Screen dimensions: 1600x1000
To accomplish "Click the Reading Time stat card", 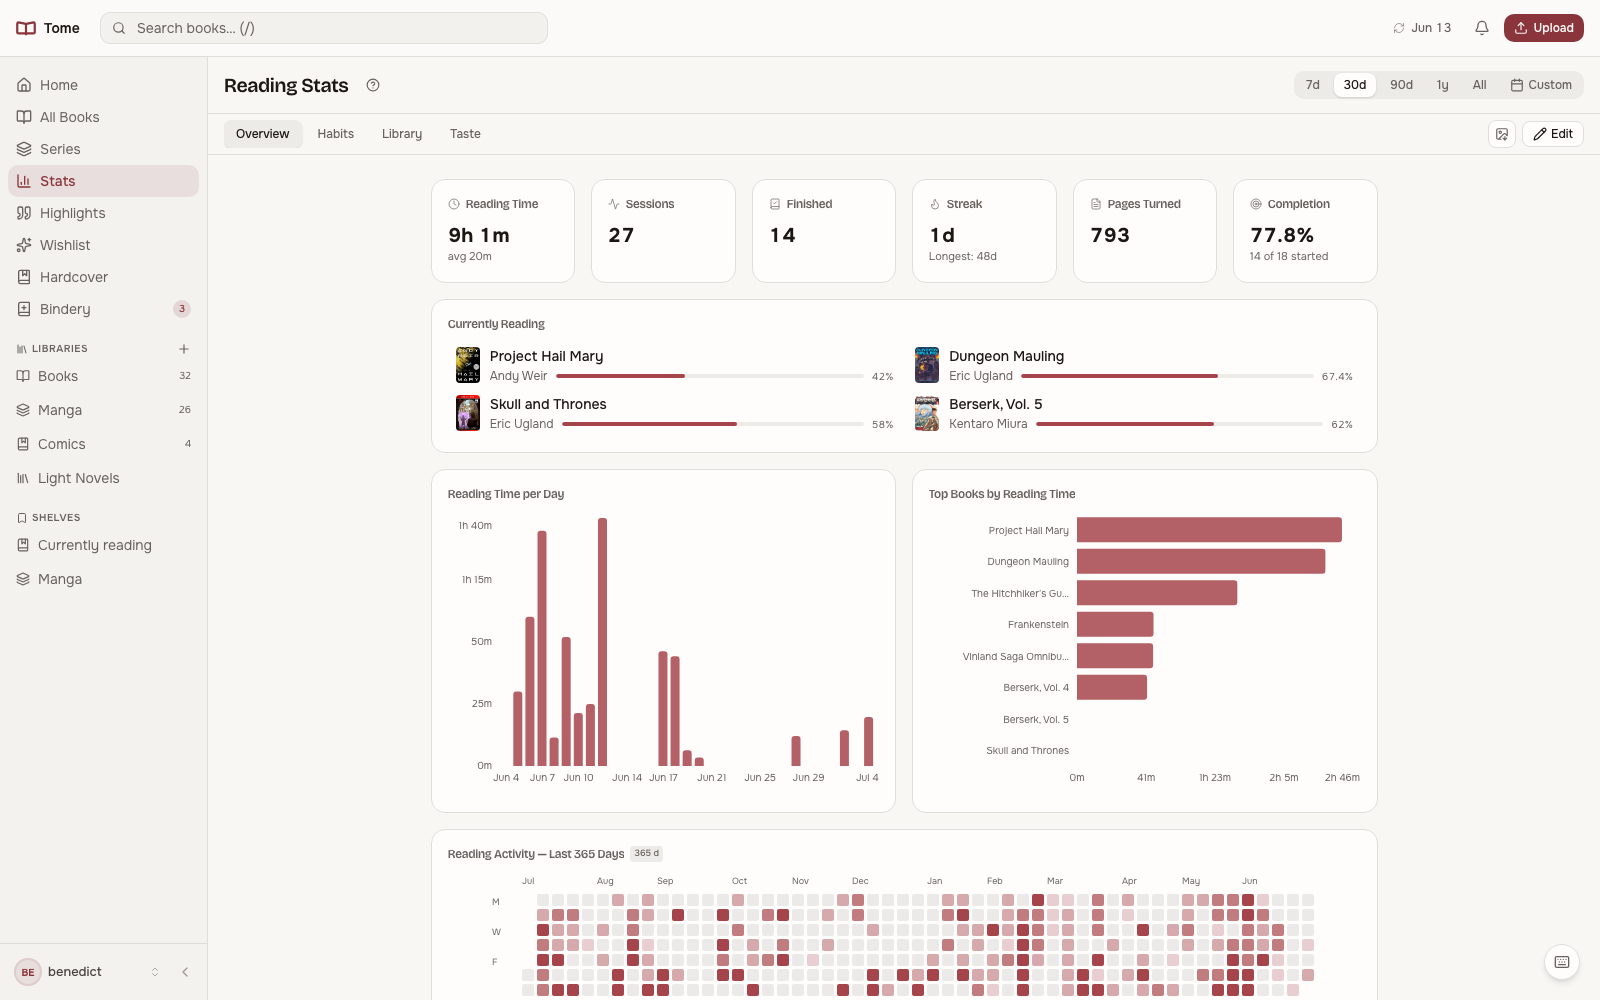I will [x=503, y=231].
